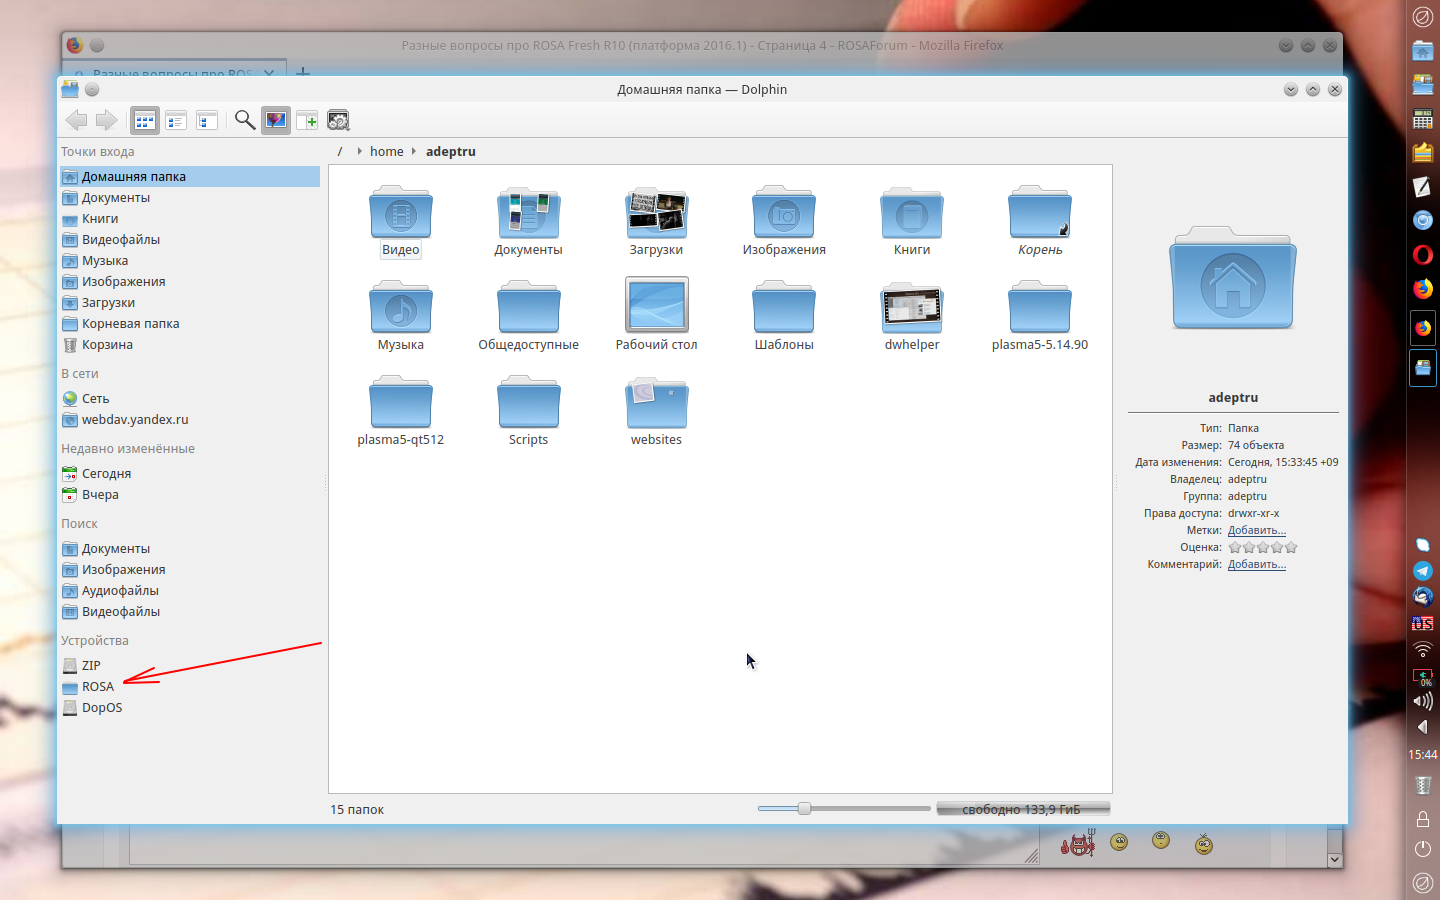The image size is (1440, 900).
Task: Open Корзина trash in sidebar
Action: point(107,345)
